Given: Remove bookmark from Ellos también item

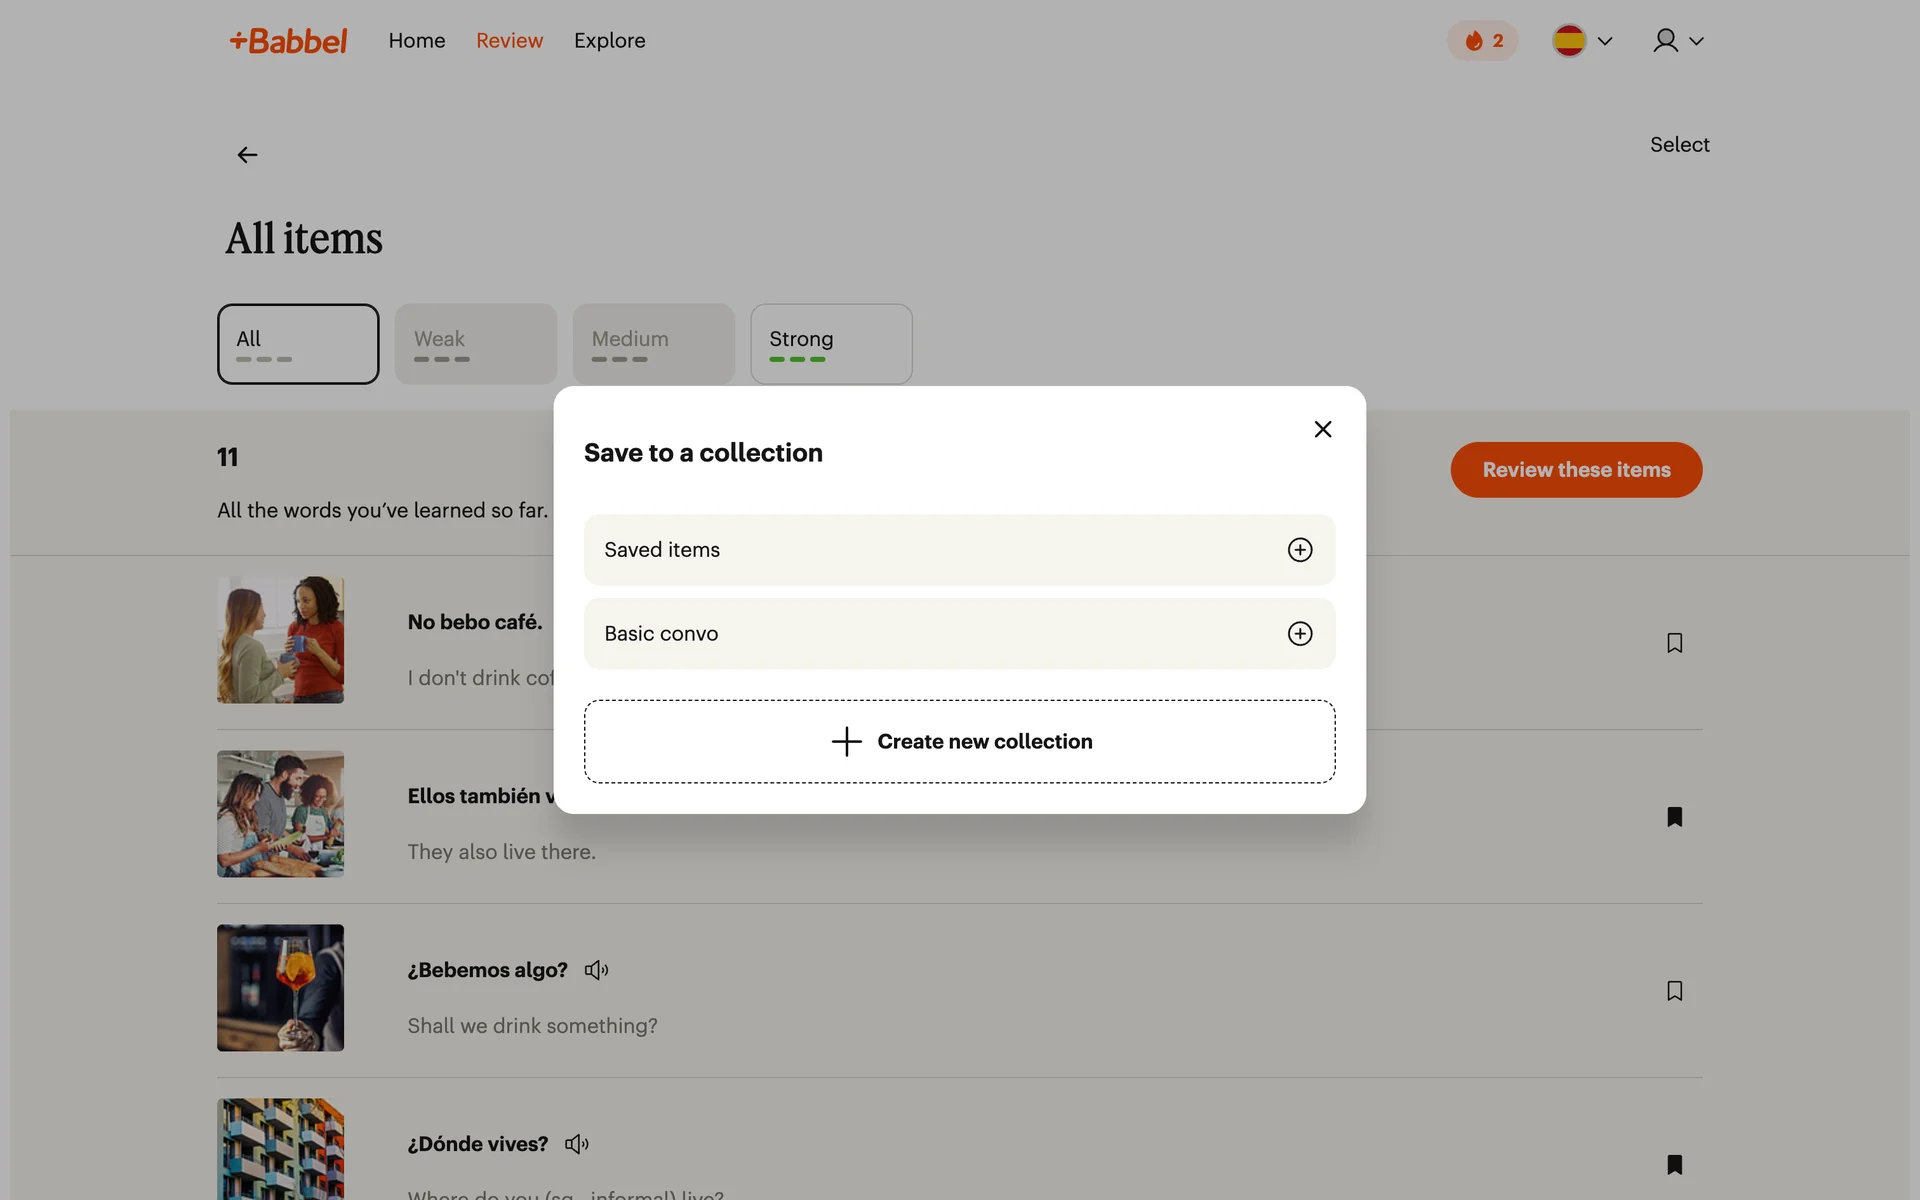Looking at the screenshot, I should tap(1674, 817).
